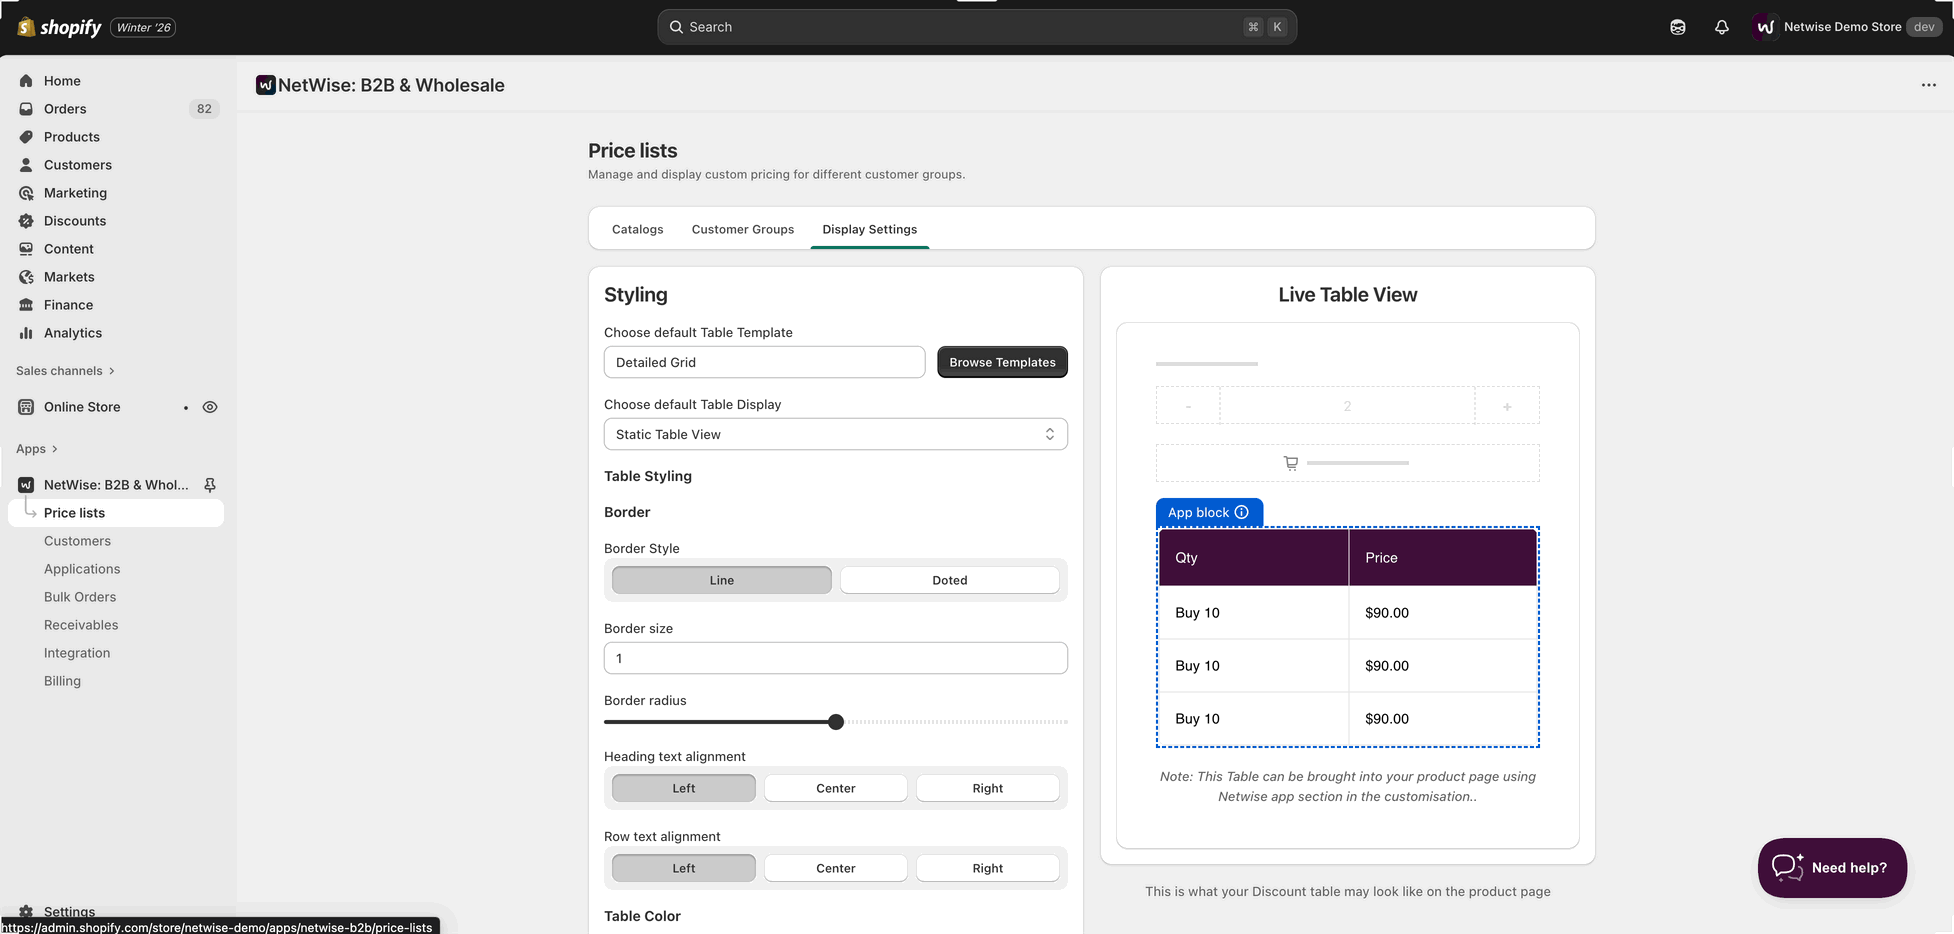Click the Browse Templates button
This screenshot has height=934, width=1954.
coord(1002,362)
